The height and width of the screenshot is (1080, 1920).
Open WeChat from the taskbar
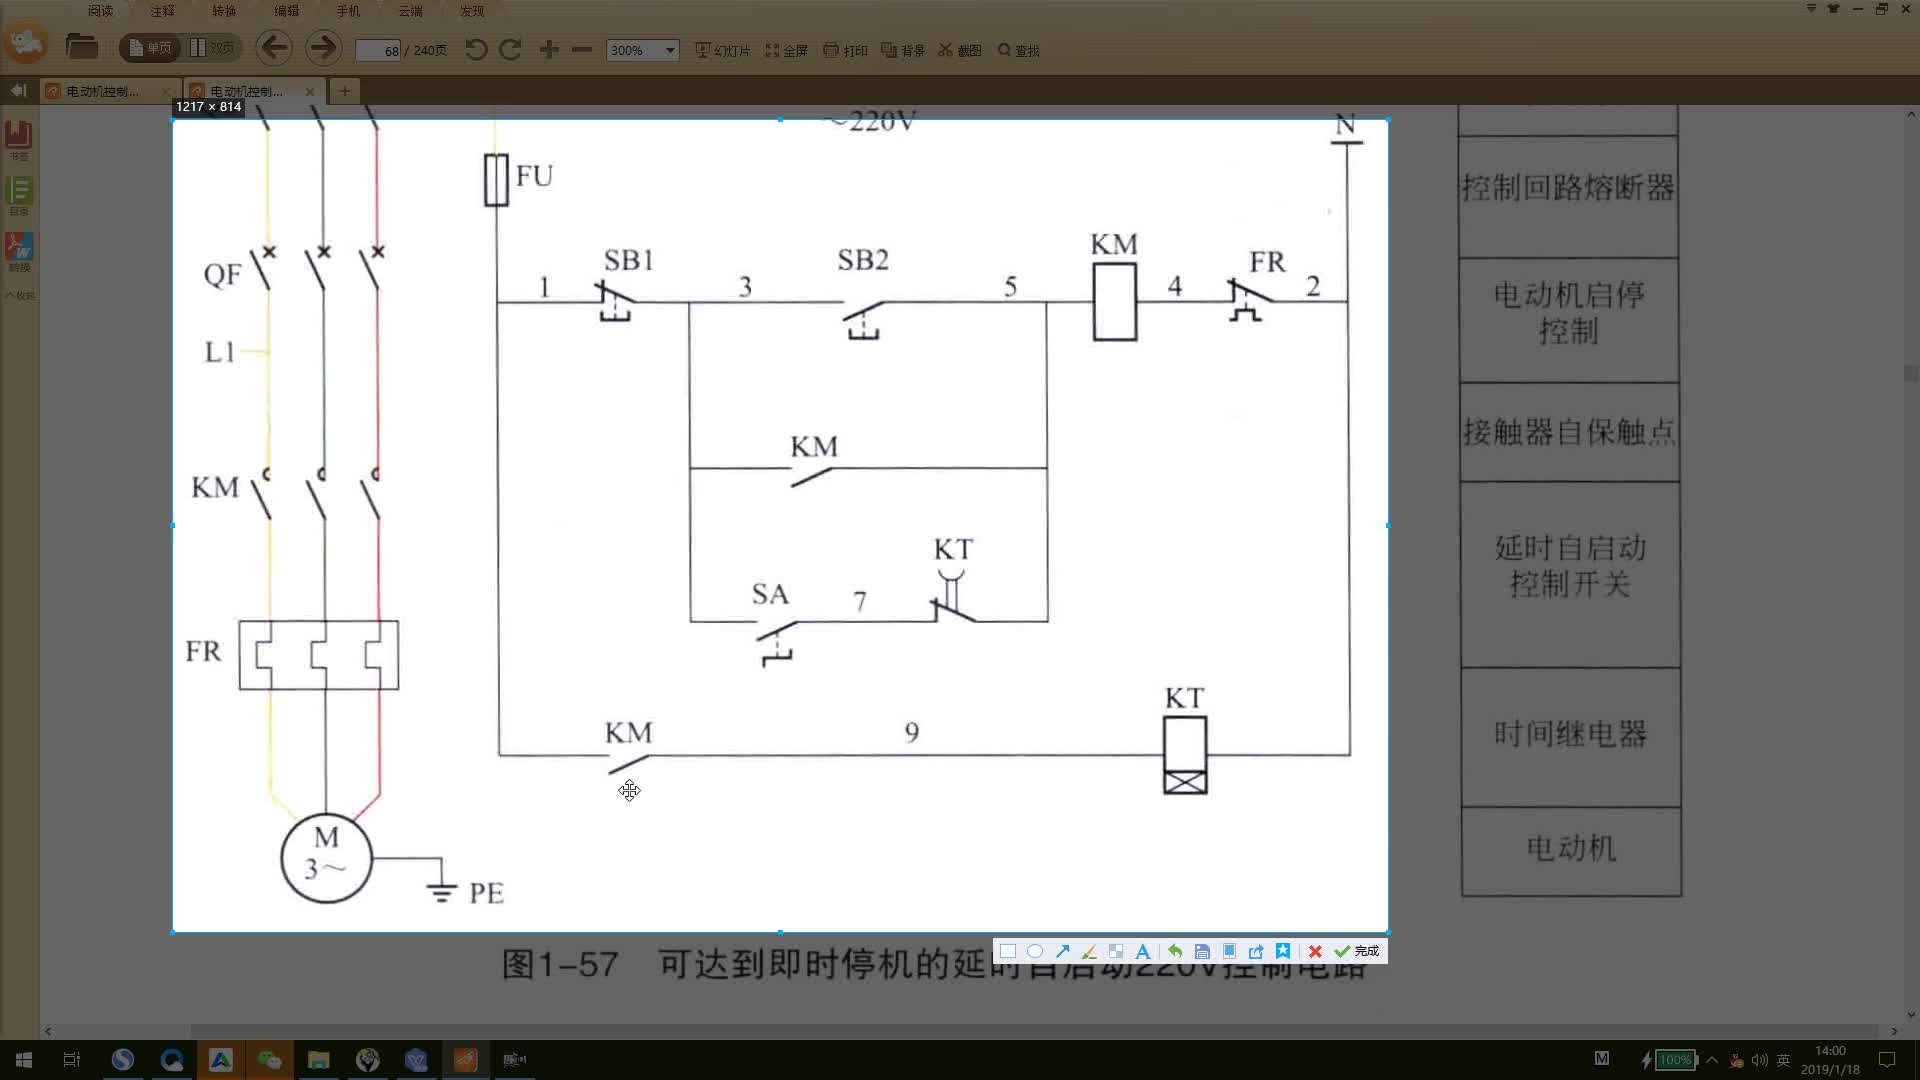pyautogui.click(x=270, y=1060)
